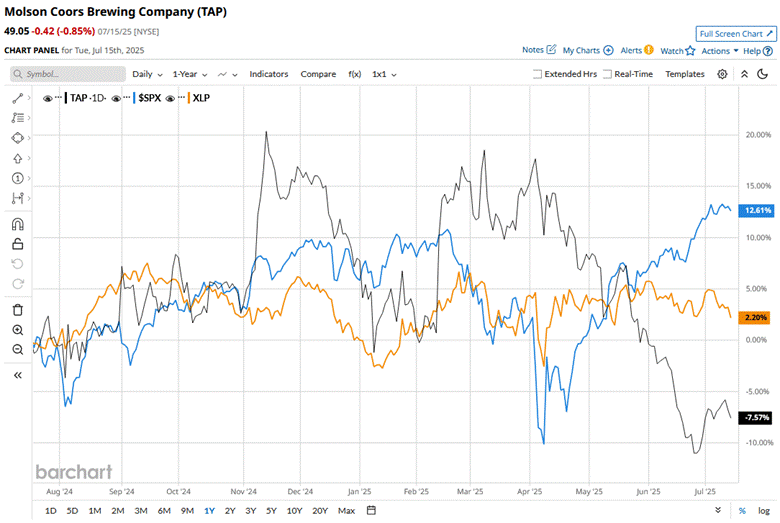The width and height of the screenshot is (780, 523).
Task: Collapse the chart toolbar upward
Action: [744, 74]
